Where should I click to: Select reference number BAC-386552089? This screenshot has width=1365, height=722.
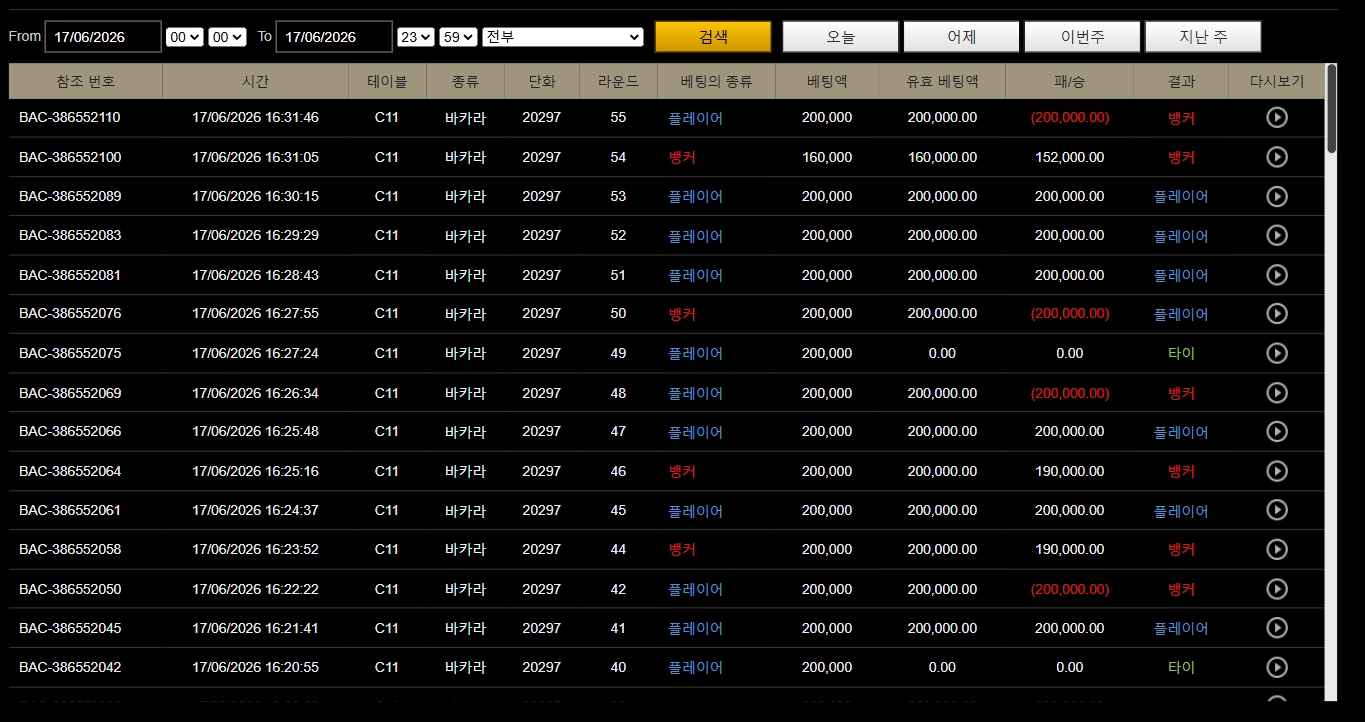[70, 196]
